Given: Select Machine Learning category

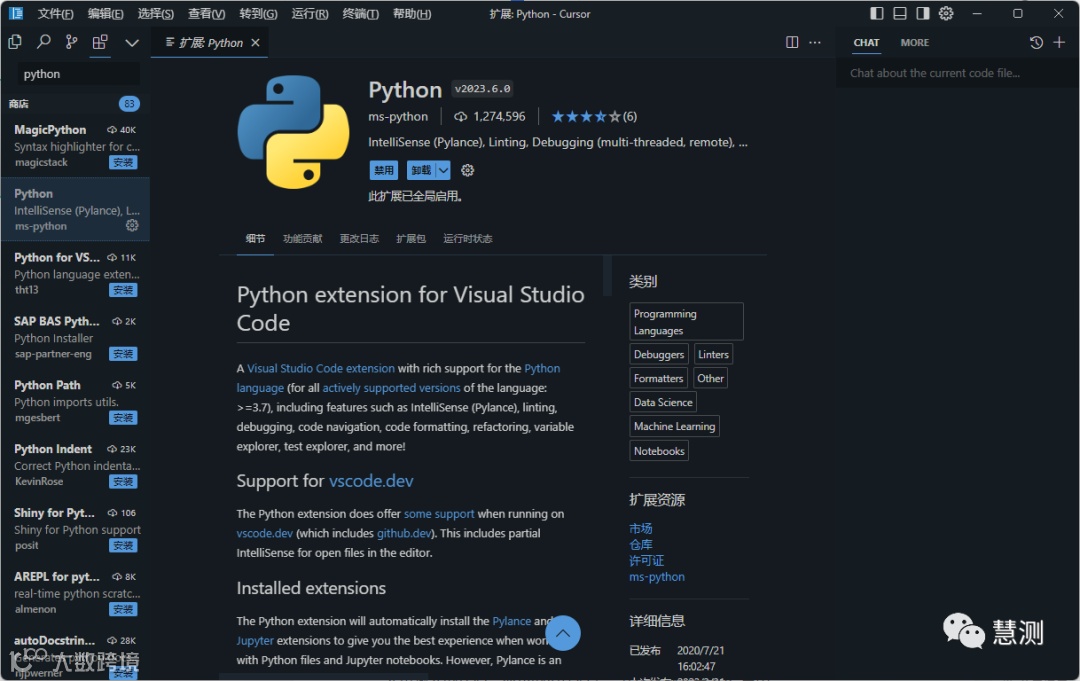Looking at the screenshot, I should coord(674,426).
